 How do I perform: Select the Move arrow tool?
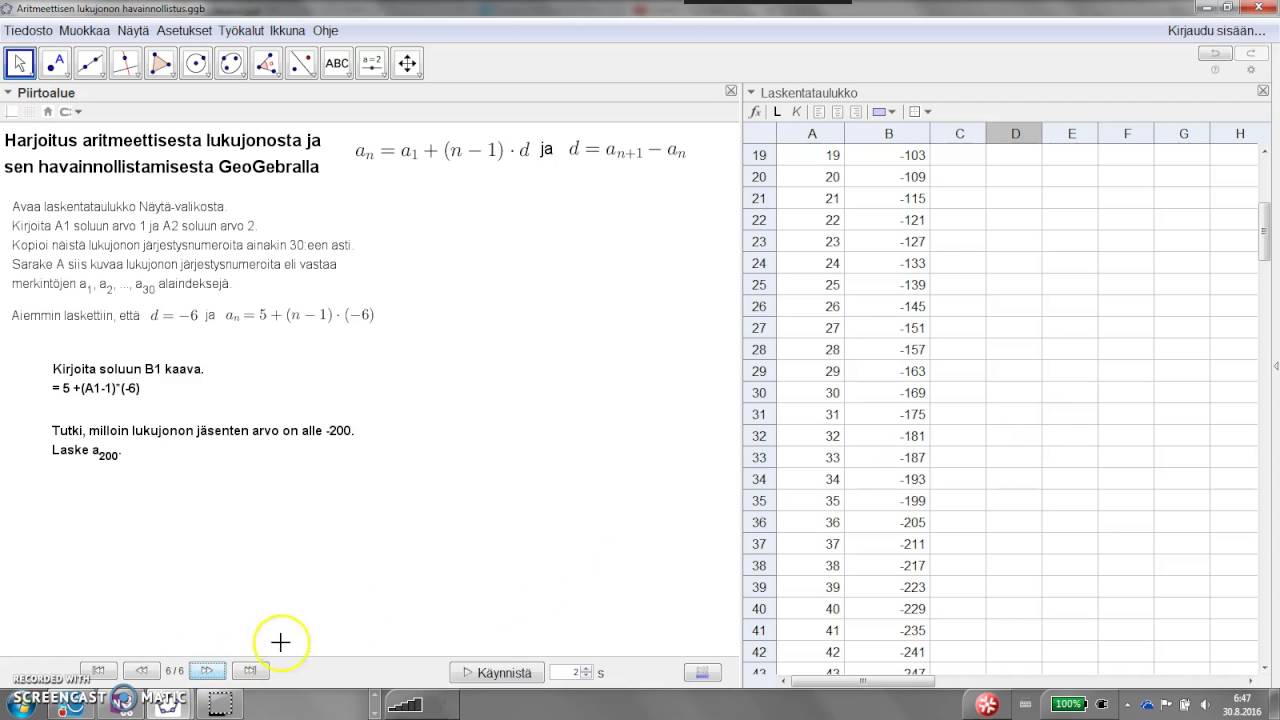tap(20, 63)
